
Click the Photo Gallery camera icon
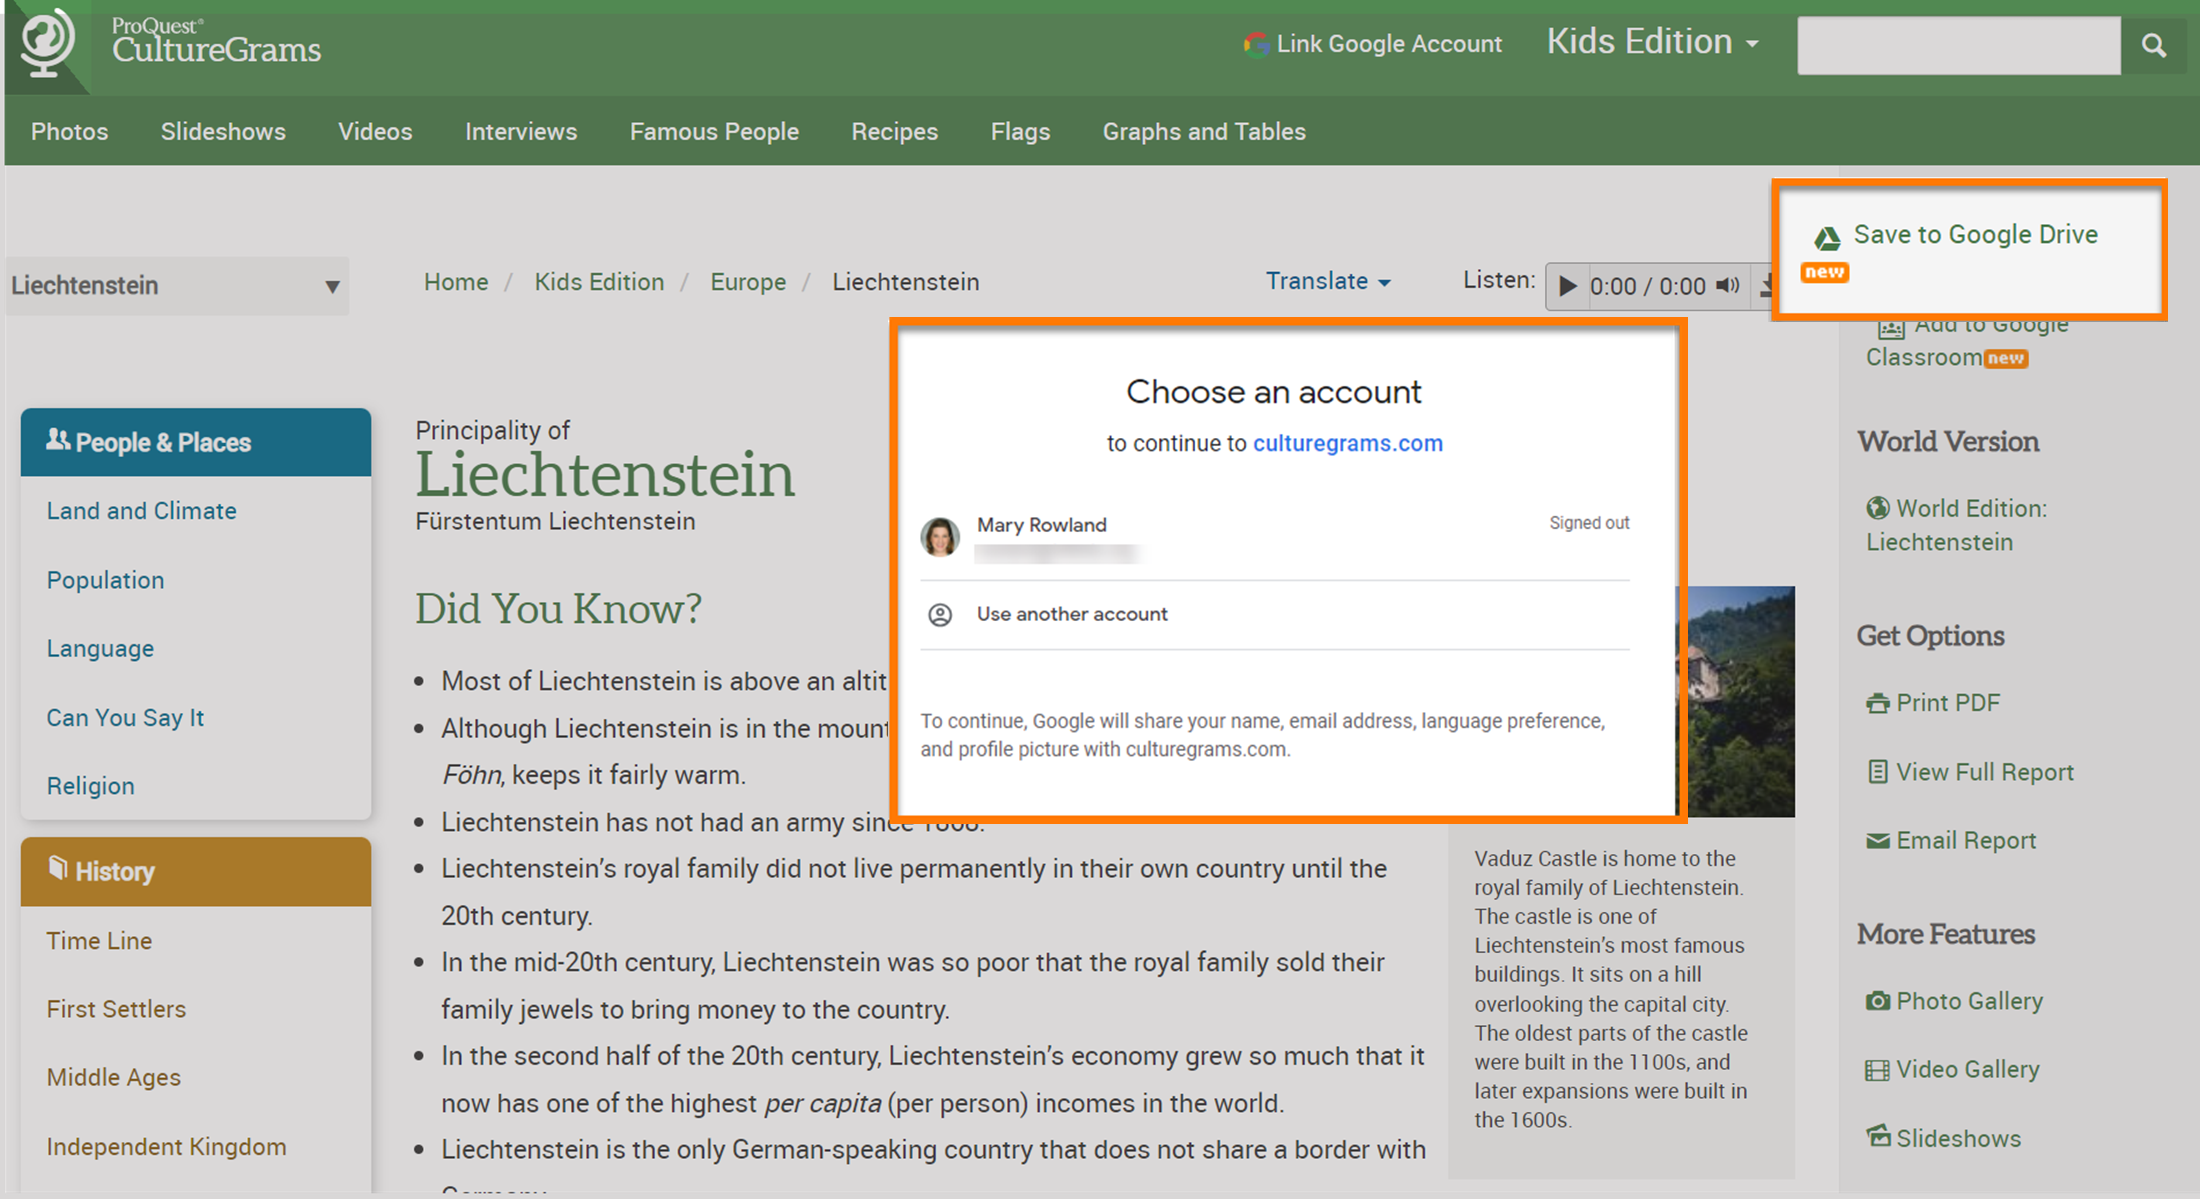coord(1877,1001)
